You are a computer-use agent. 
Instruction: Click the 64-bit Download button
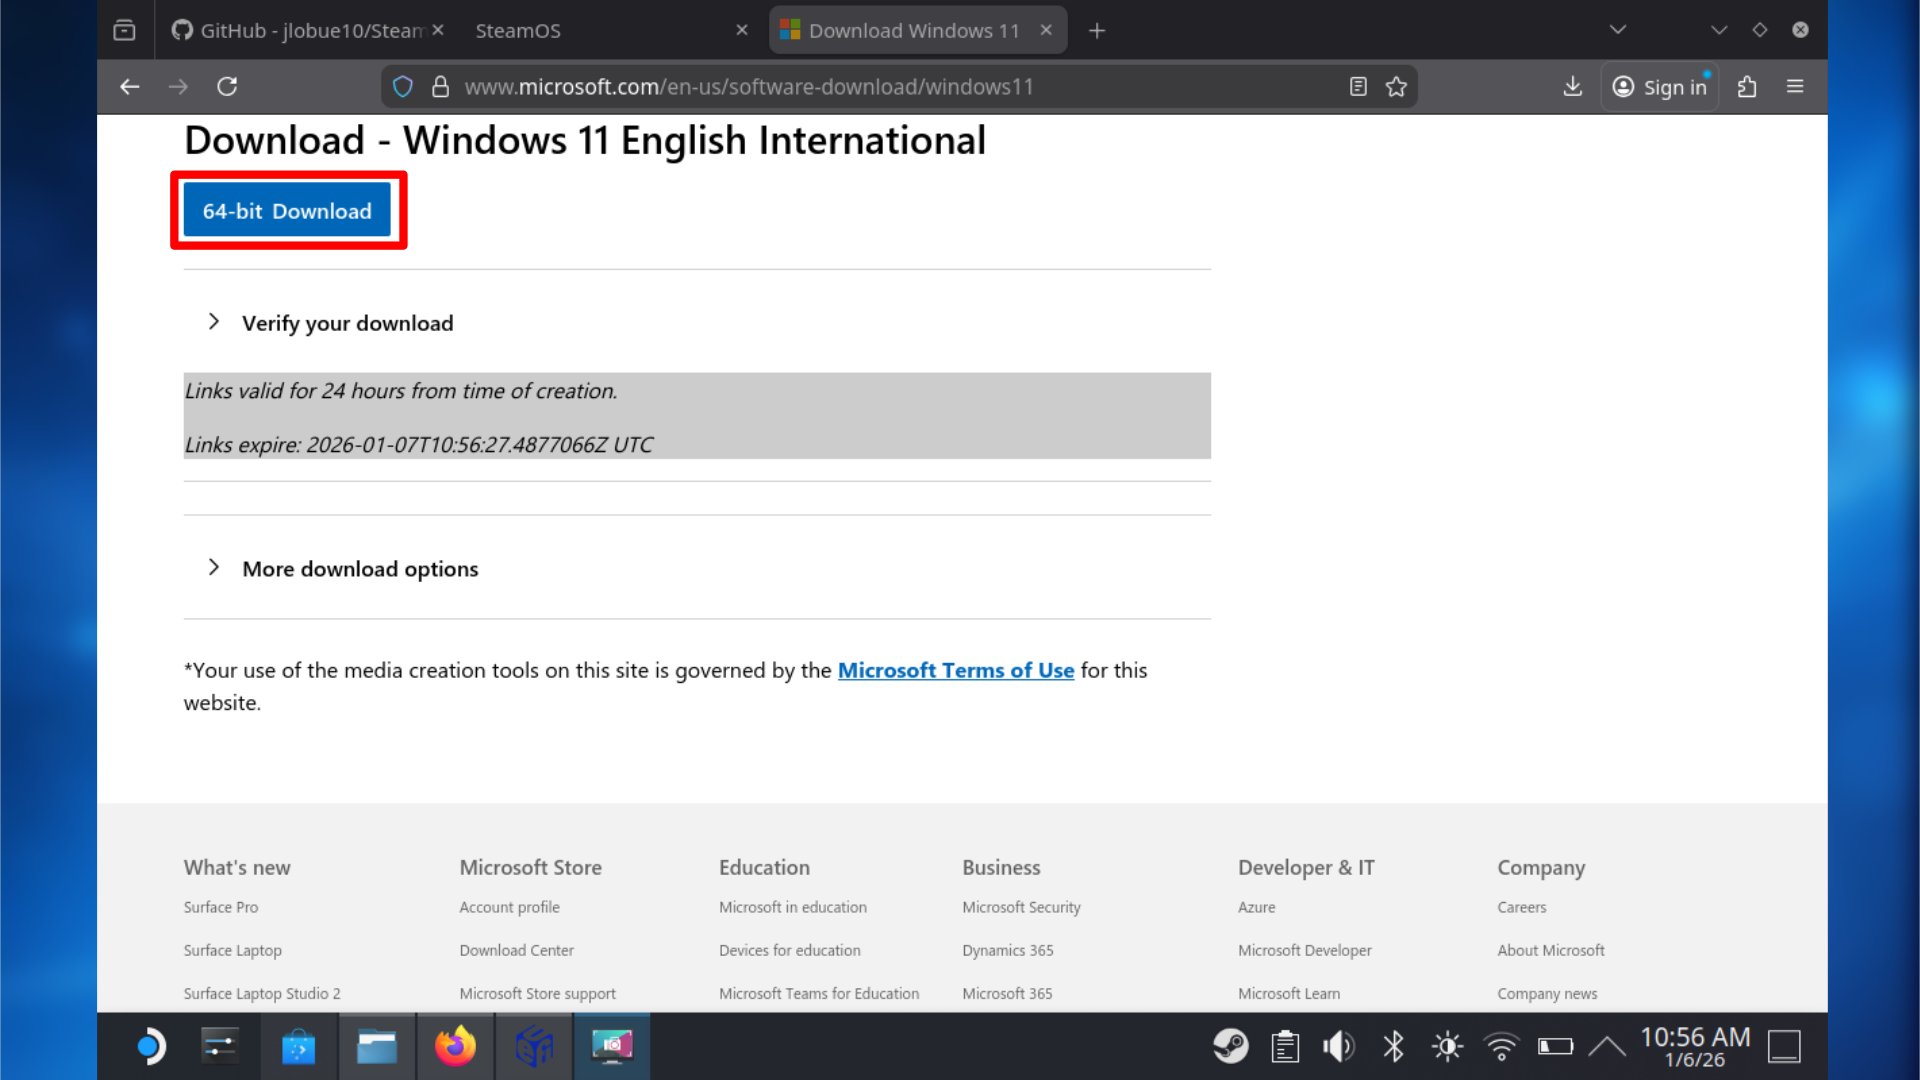tap(287, 211)
